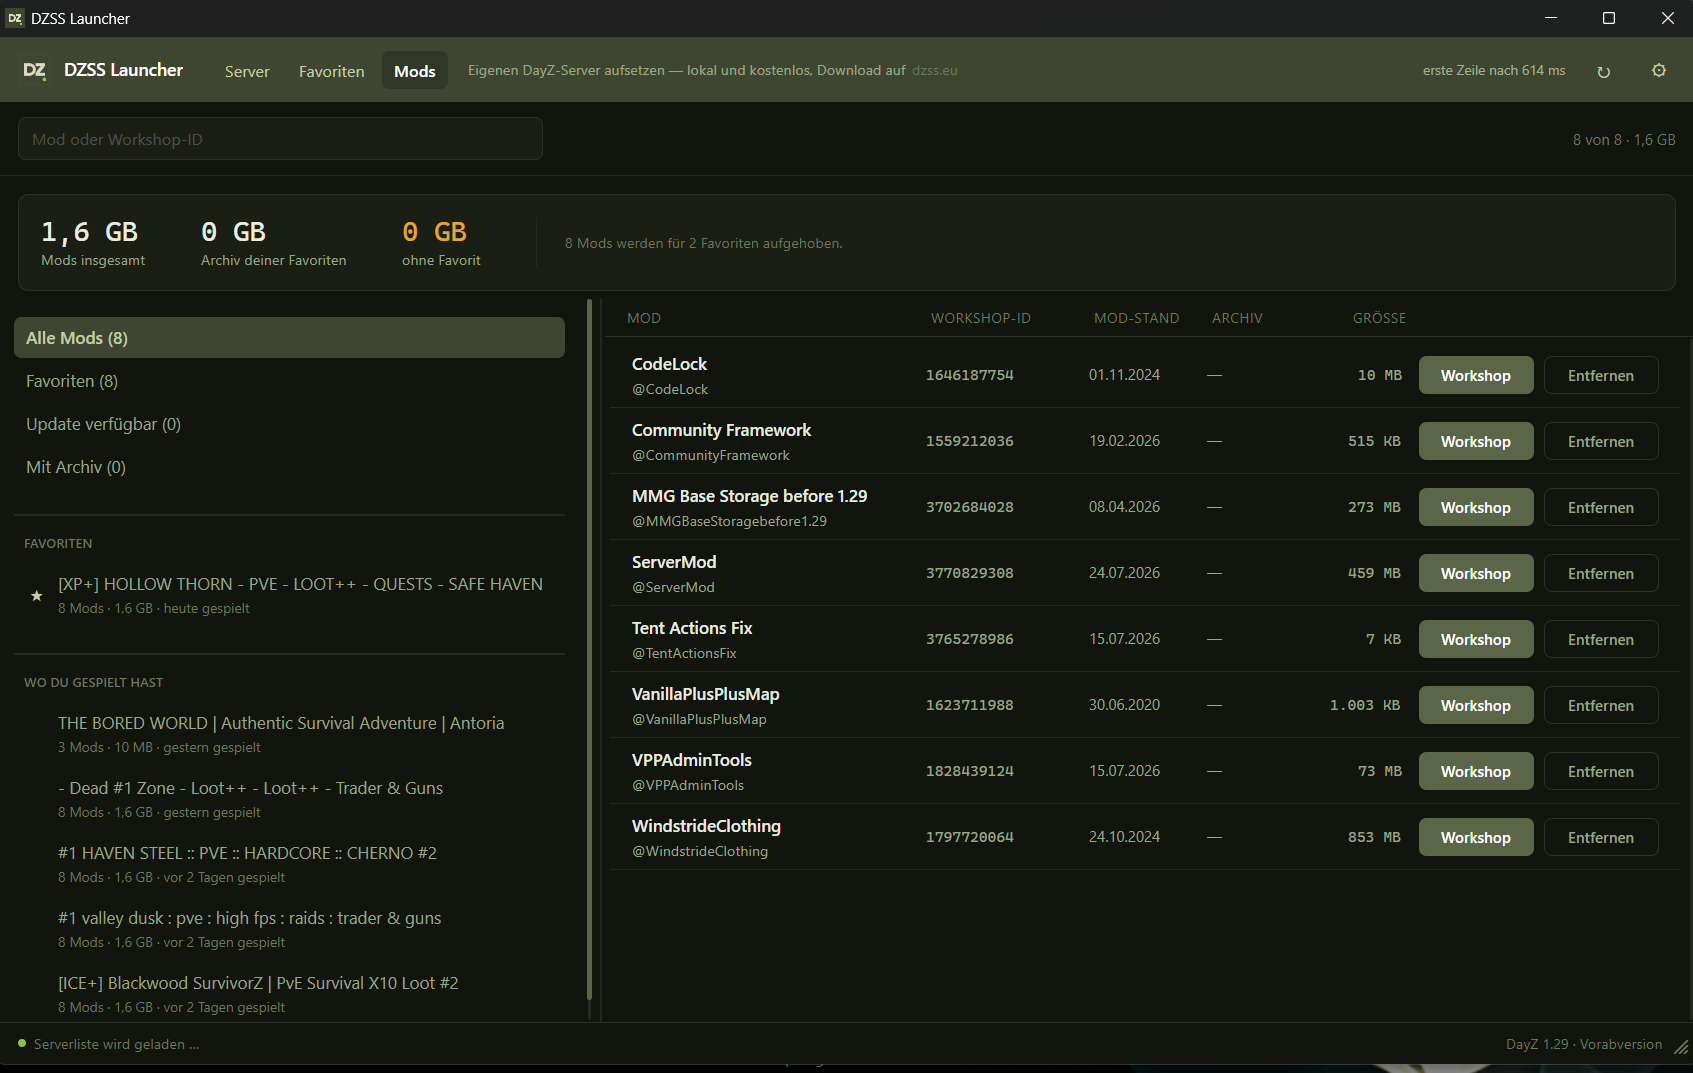Image resolution: width=1693 pixels, height=1073 pixels.
Task: Click Entfernen for ServerMod
Action: click(1601, 573)
